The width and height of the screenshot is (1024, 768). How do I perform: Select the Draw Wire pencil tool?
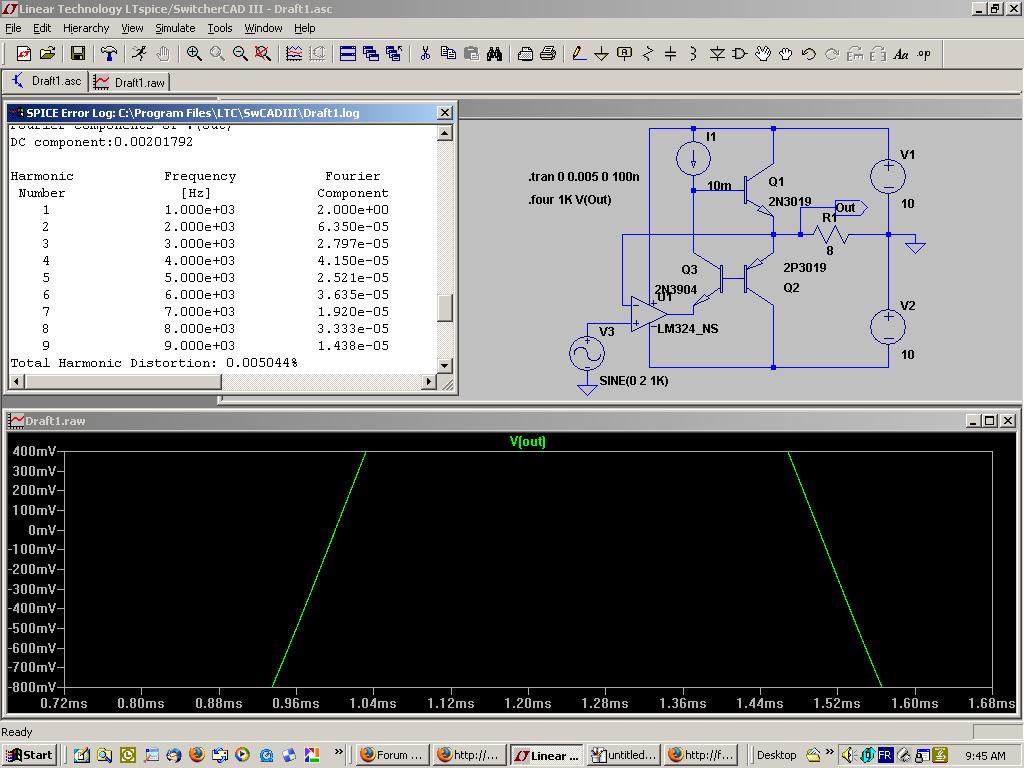click(x=578, y=54)
